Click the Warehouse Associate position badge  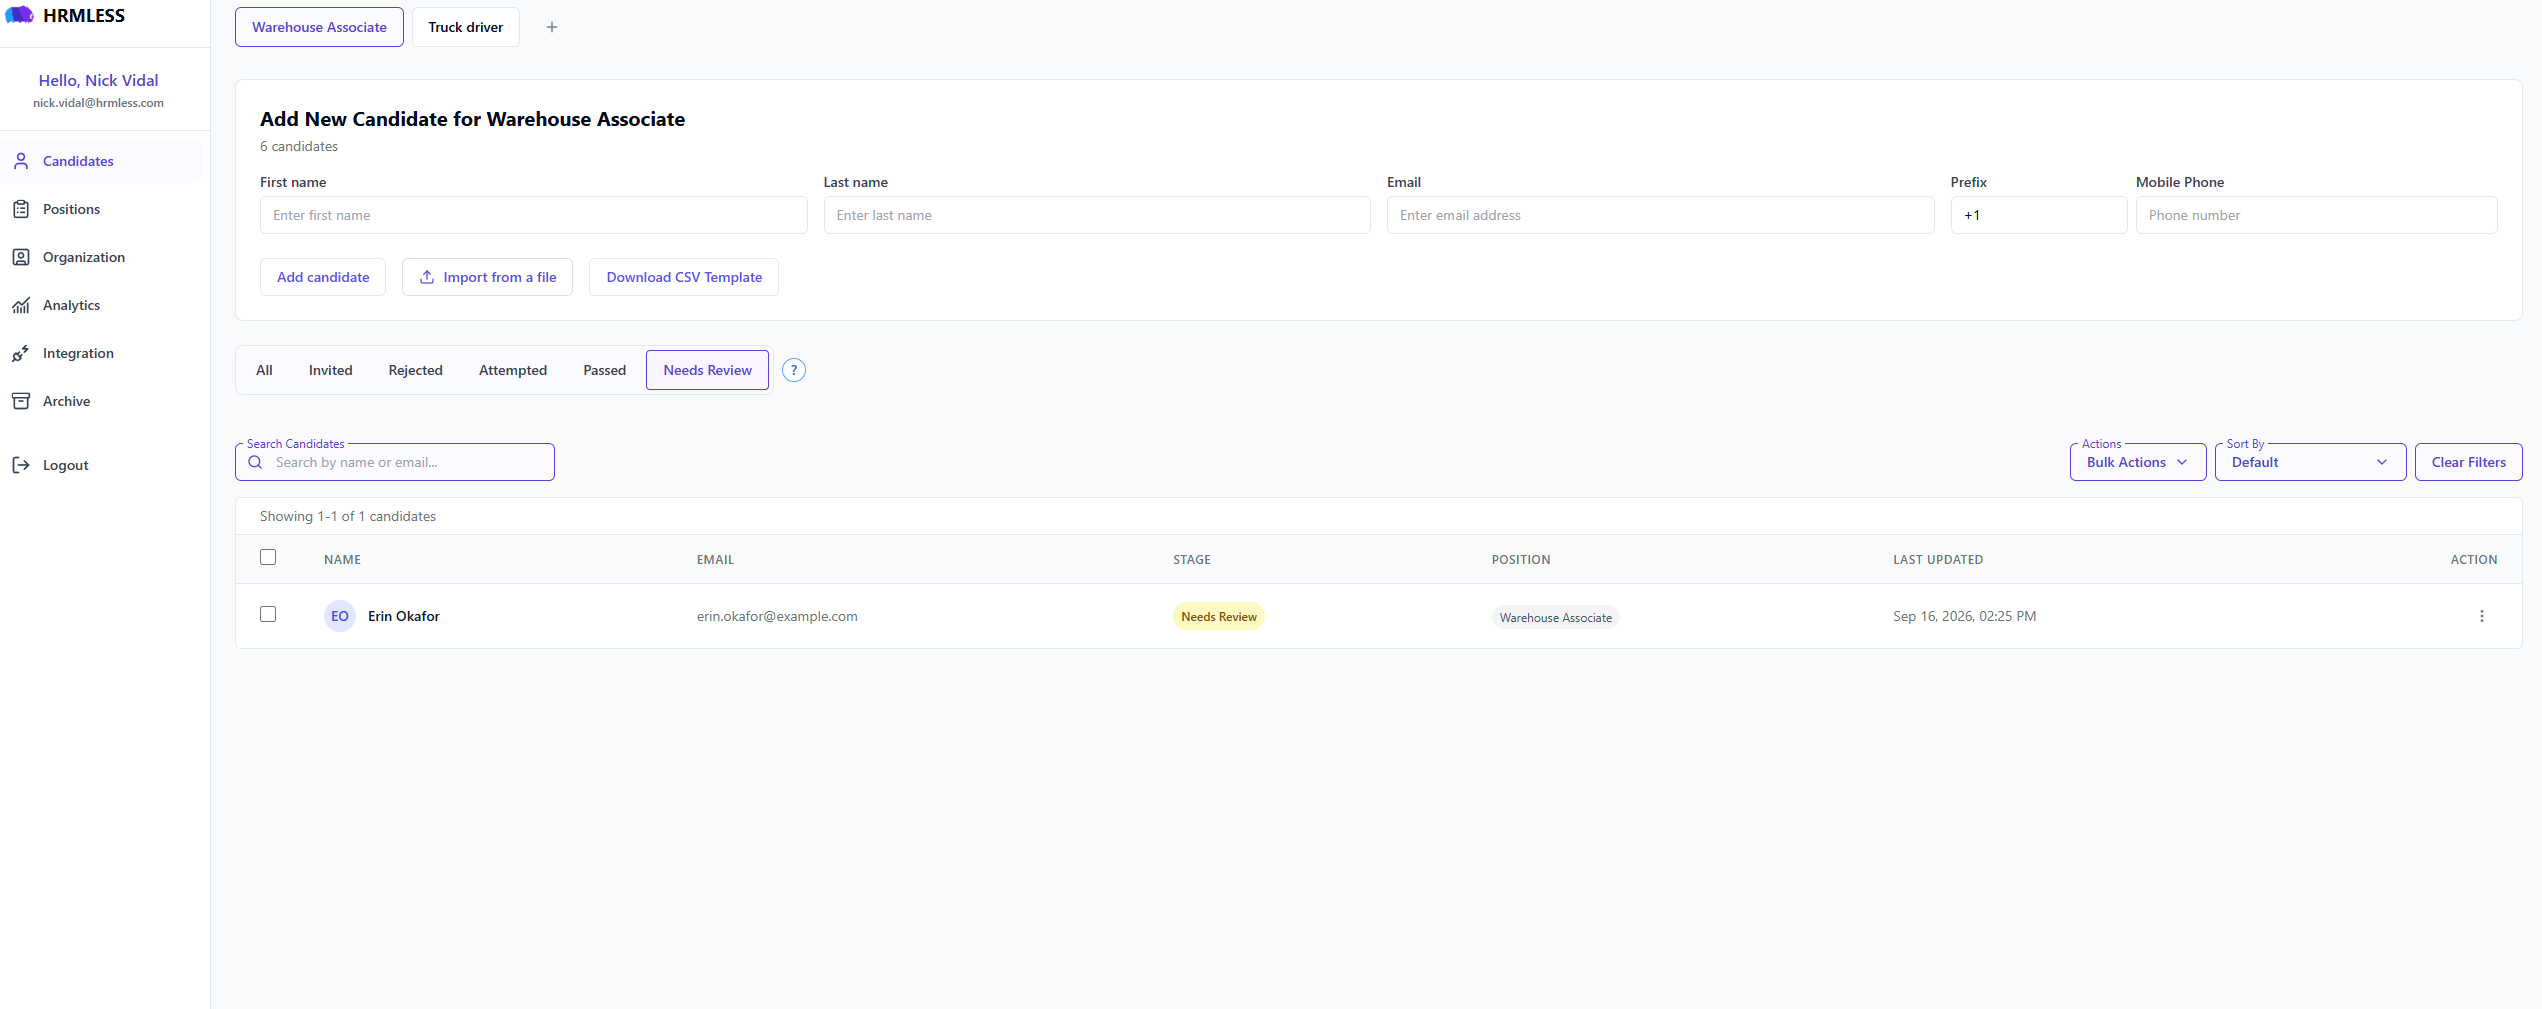coord(1555,617)
